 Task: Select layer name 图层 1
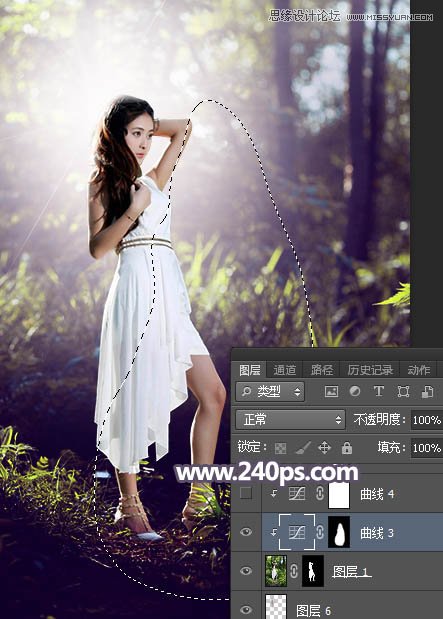352,571
